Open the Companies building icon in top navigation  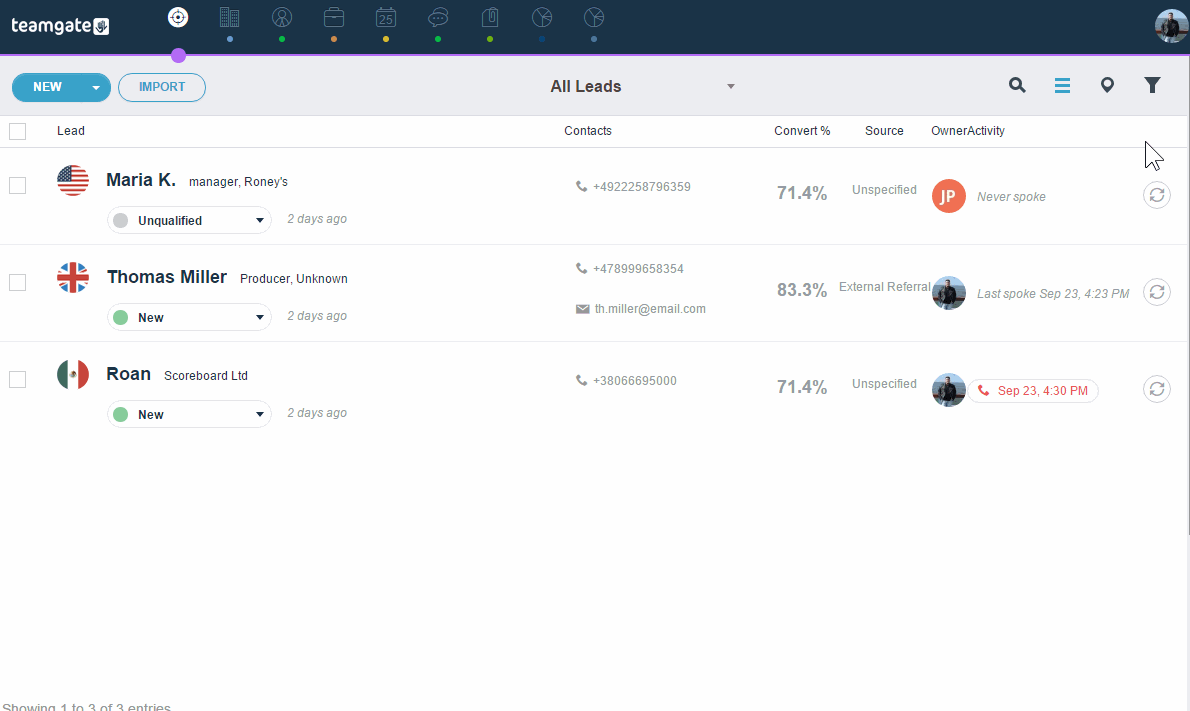click(x=229, y=17)
